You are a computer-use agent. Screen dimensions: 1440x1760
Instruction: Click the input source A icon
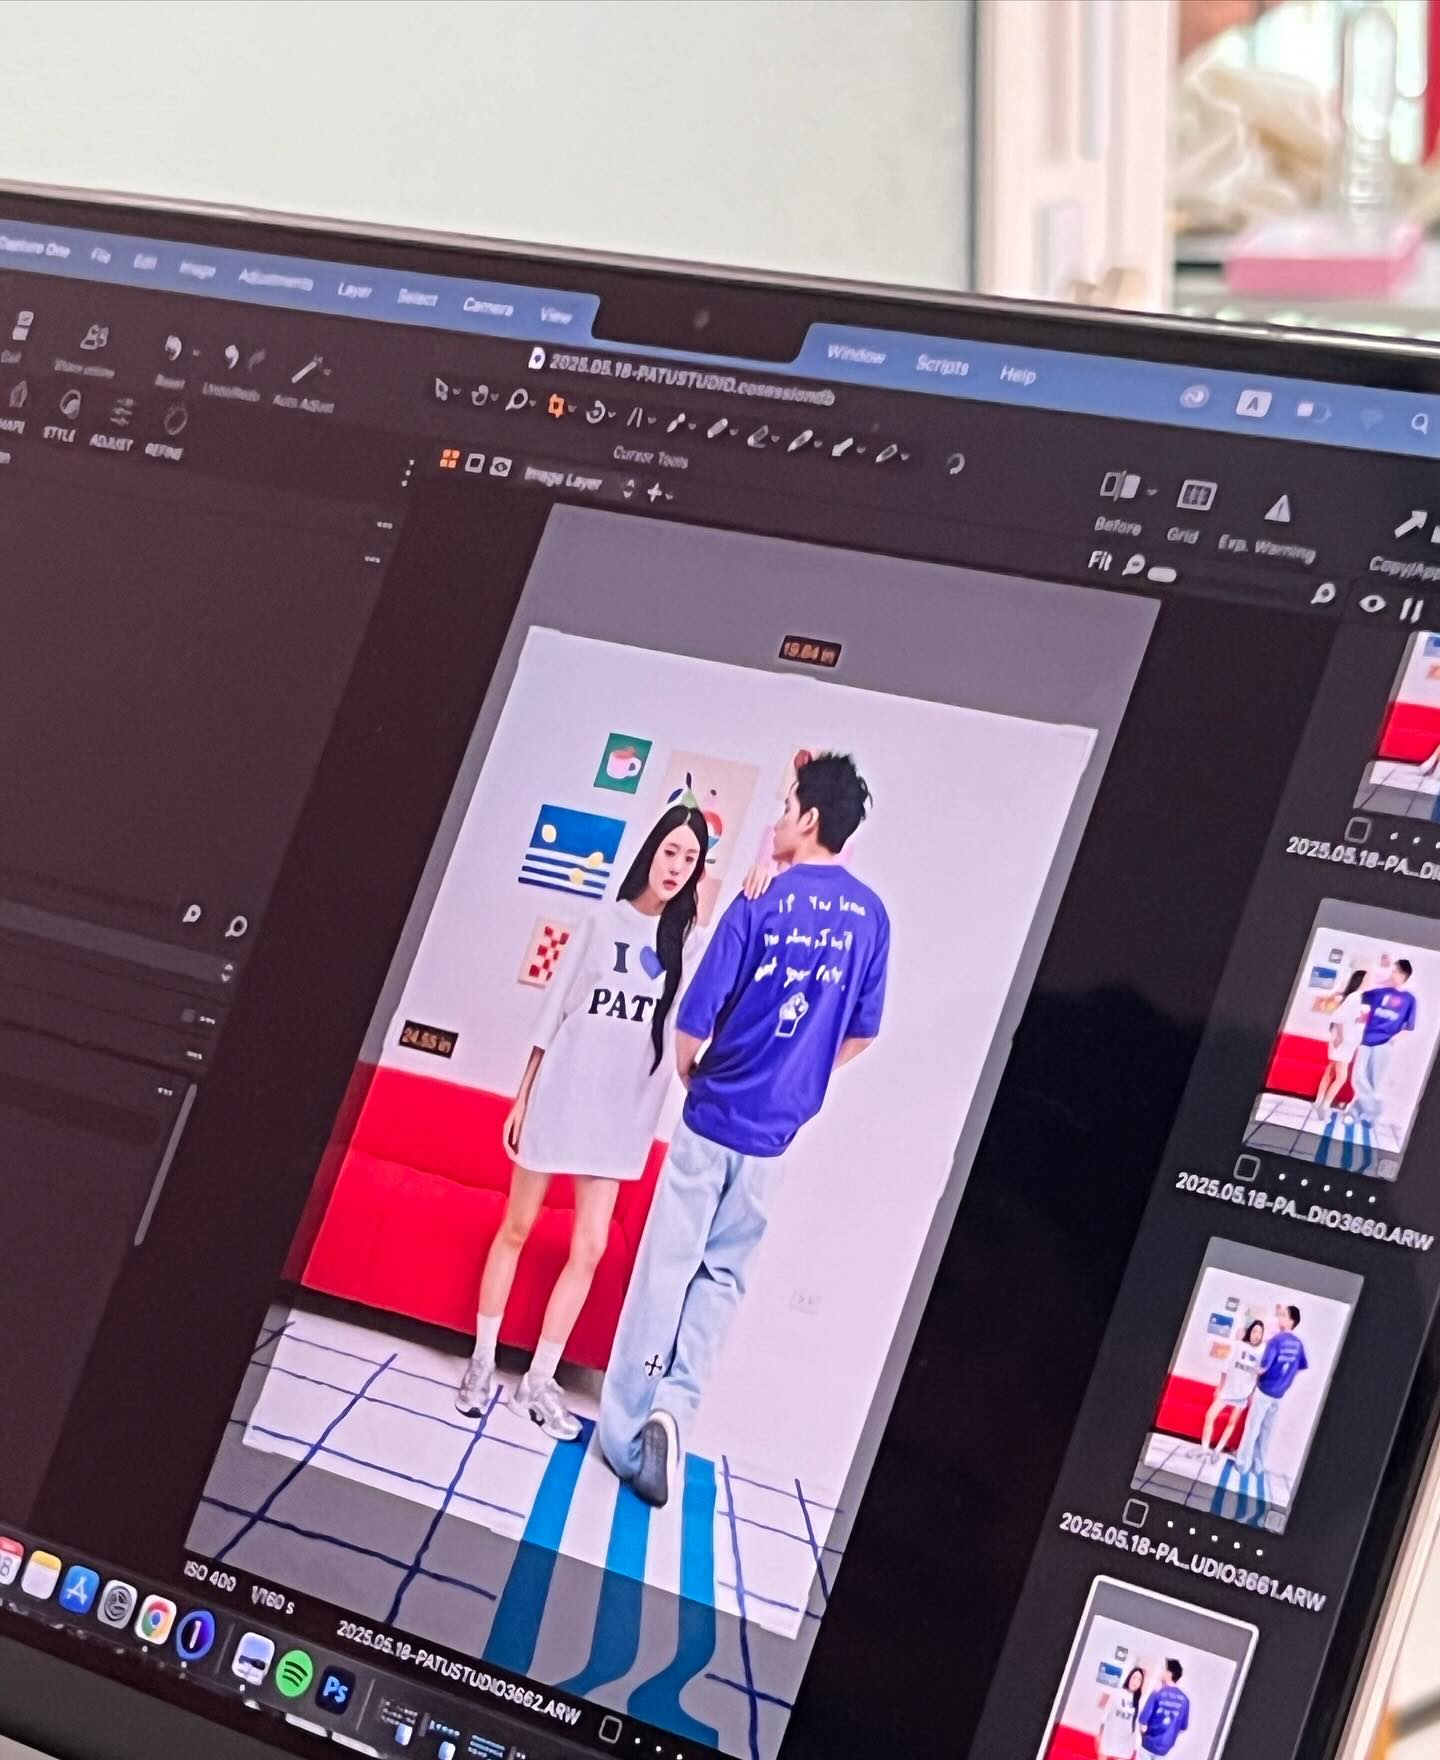(x=1253, y=404)
